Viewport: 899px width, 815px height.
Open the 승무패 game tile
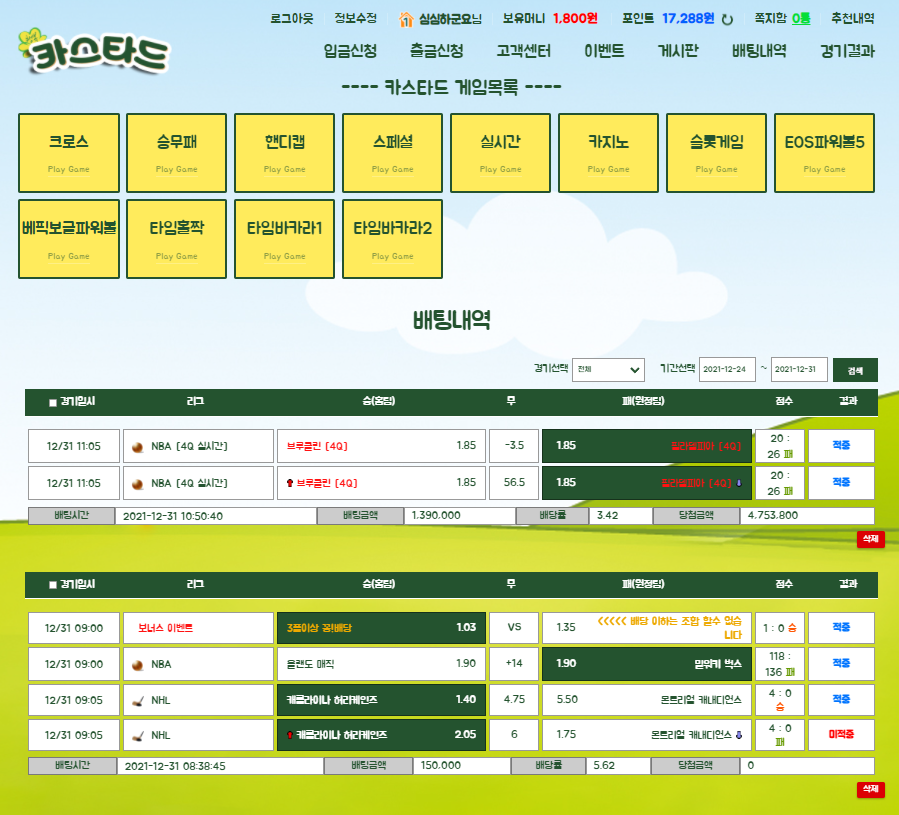click(x=177, y=153)
